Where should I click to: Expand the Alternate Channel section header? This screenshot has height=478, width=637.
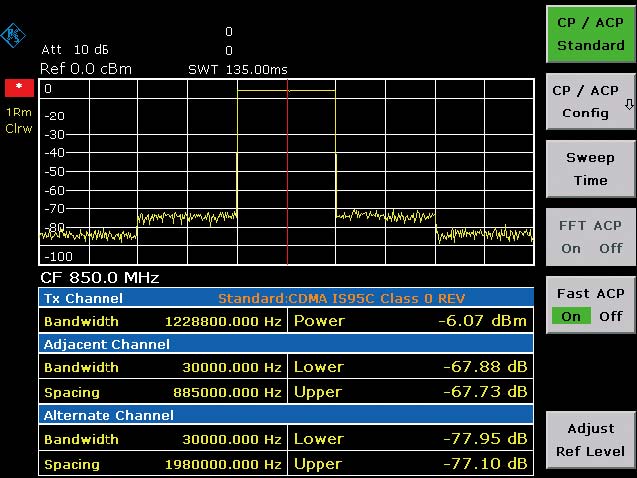click(x=108, y=415)
